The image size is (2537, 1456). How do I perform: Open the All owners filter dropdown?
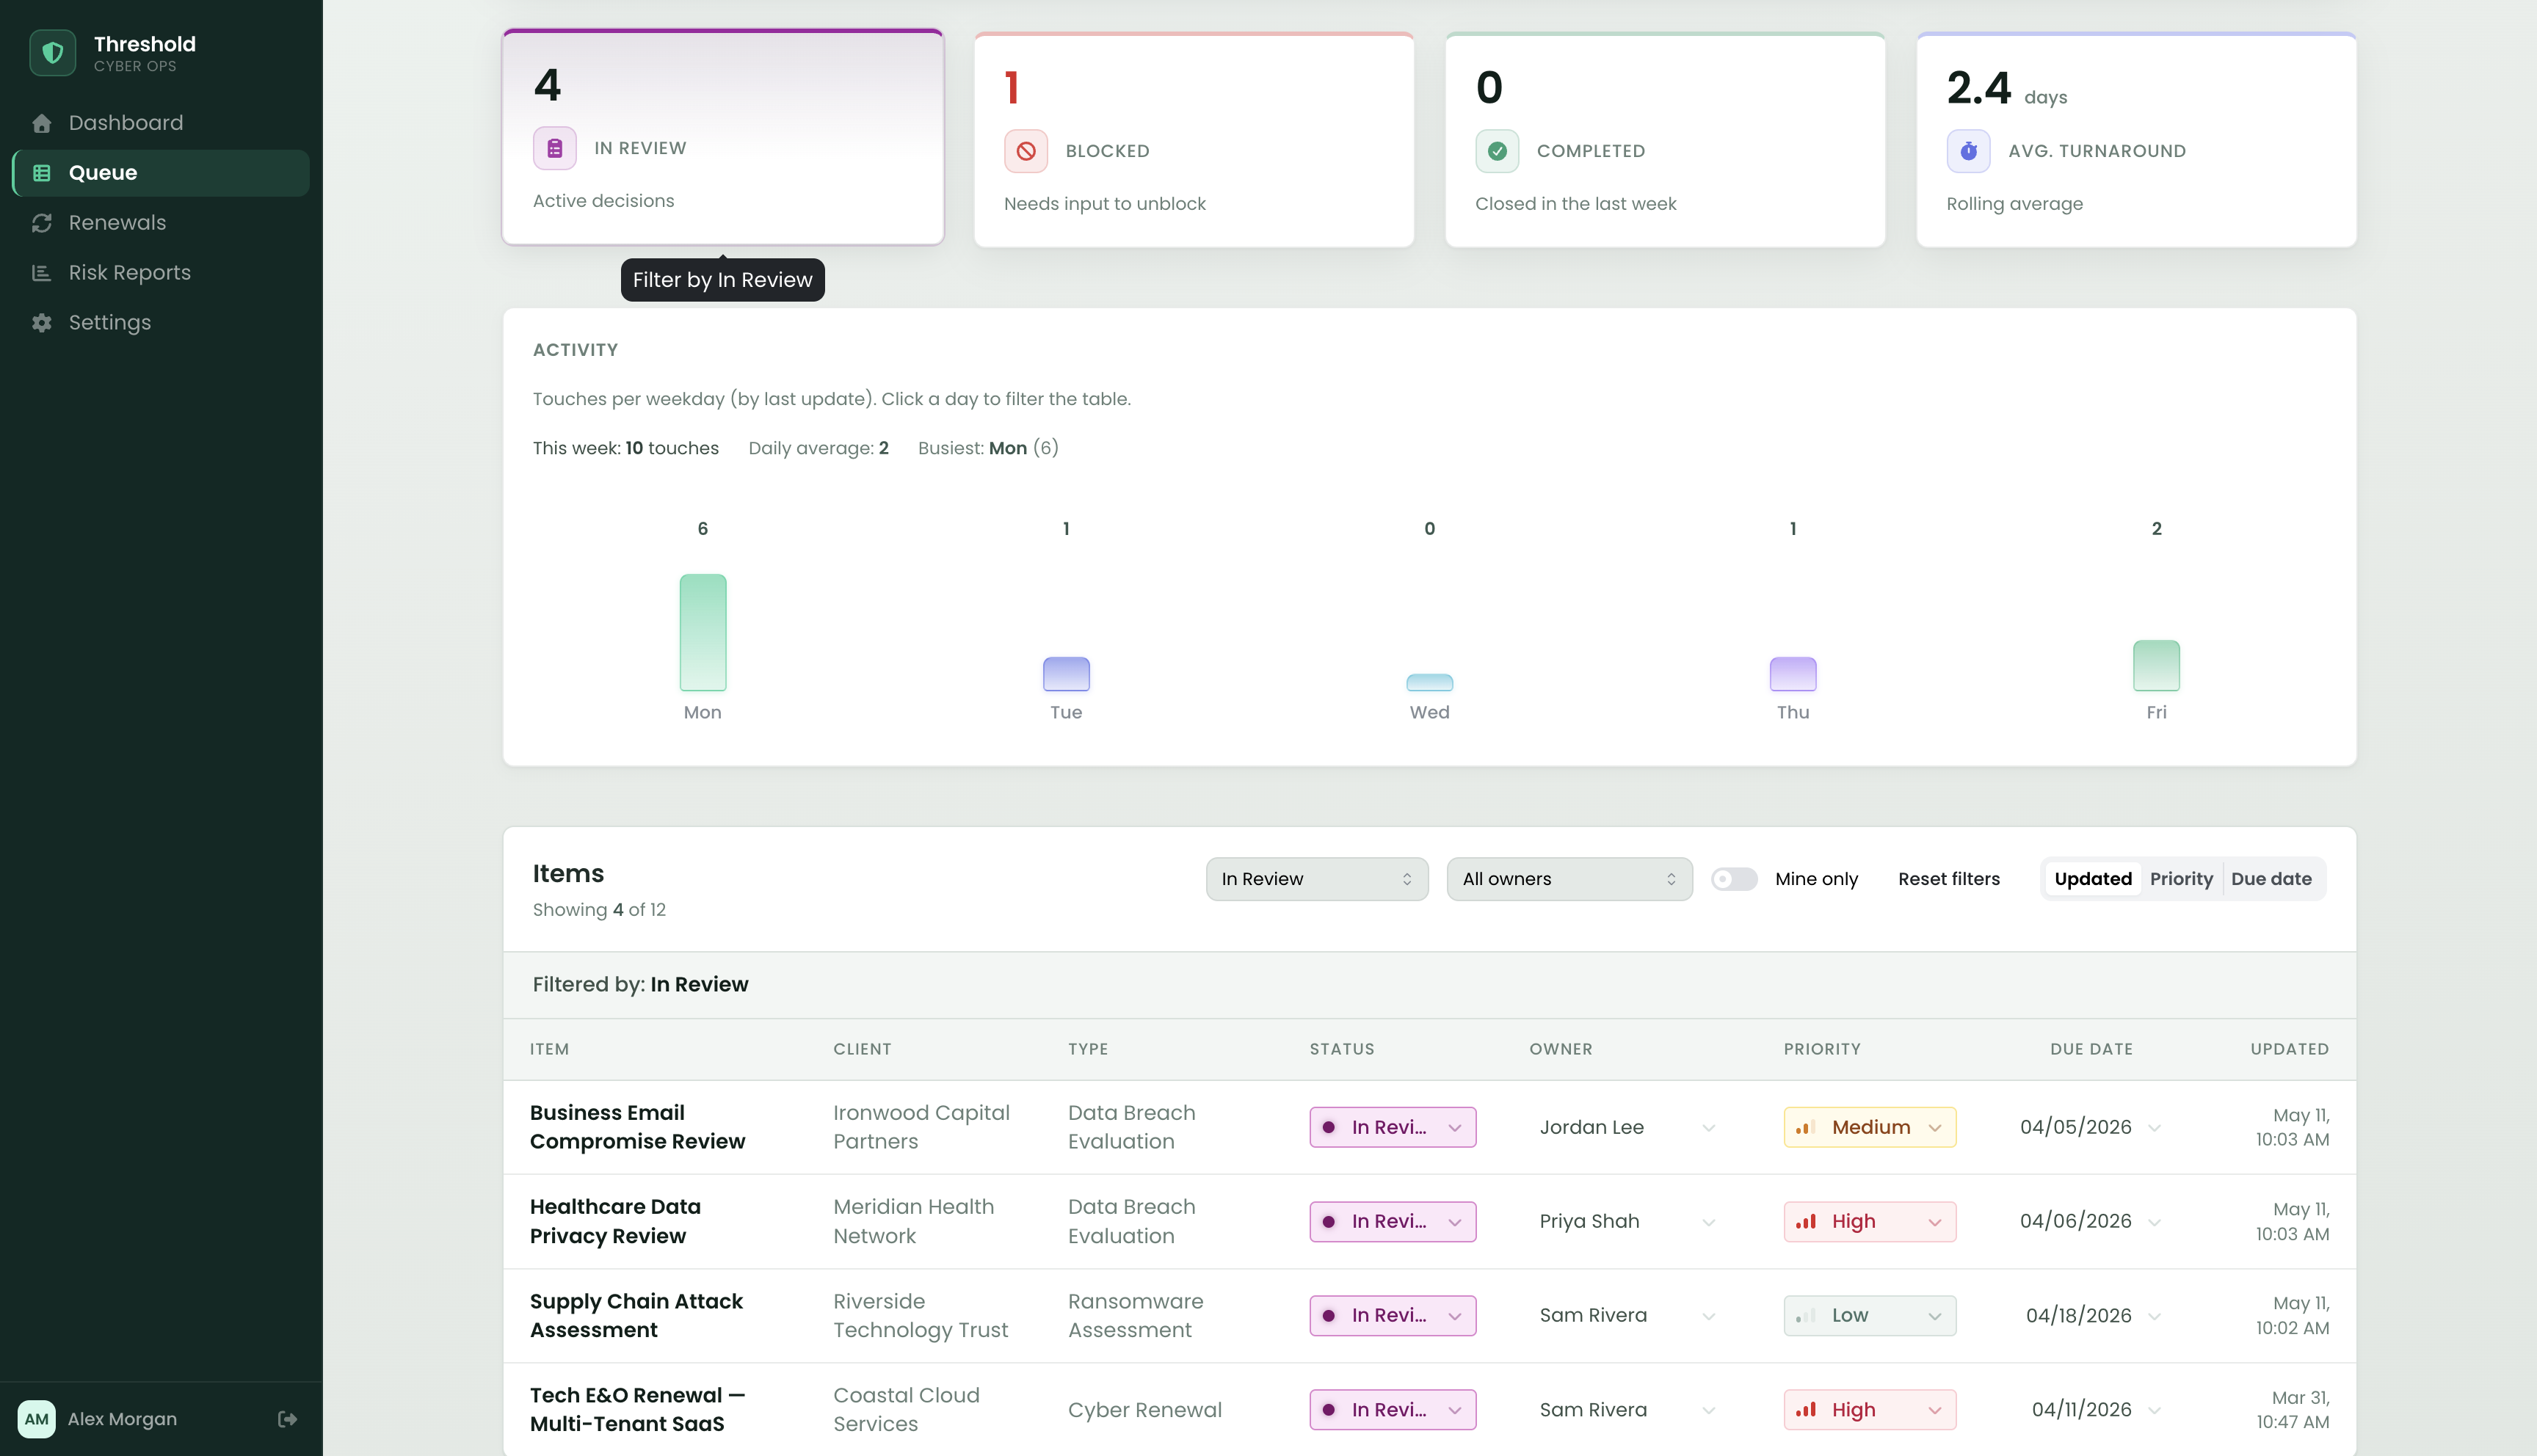1569,879
